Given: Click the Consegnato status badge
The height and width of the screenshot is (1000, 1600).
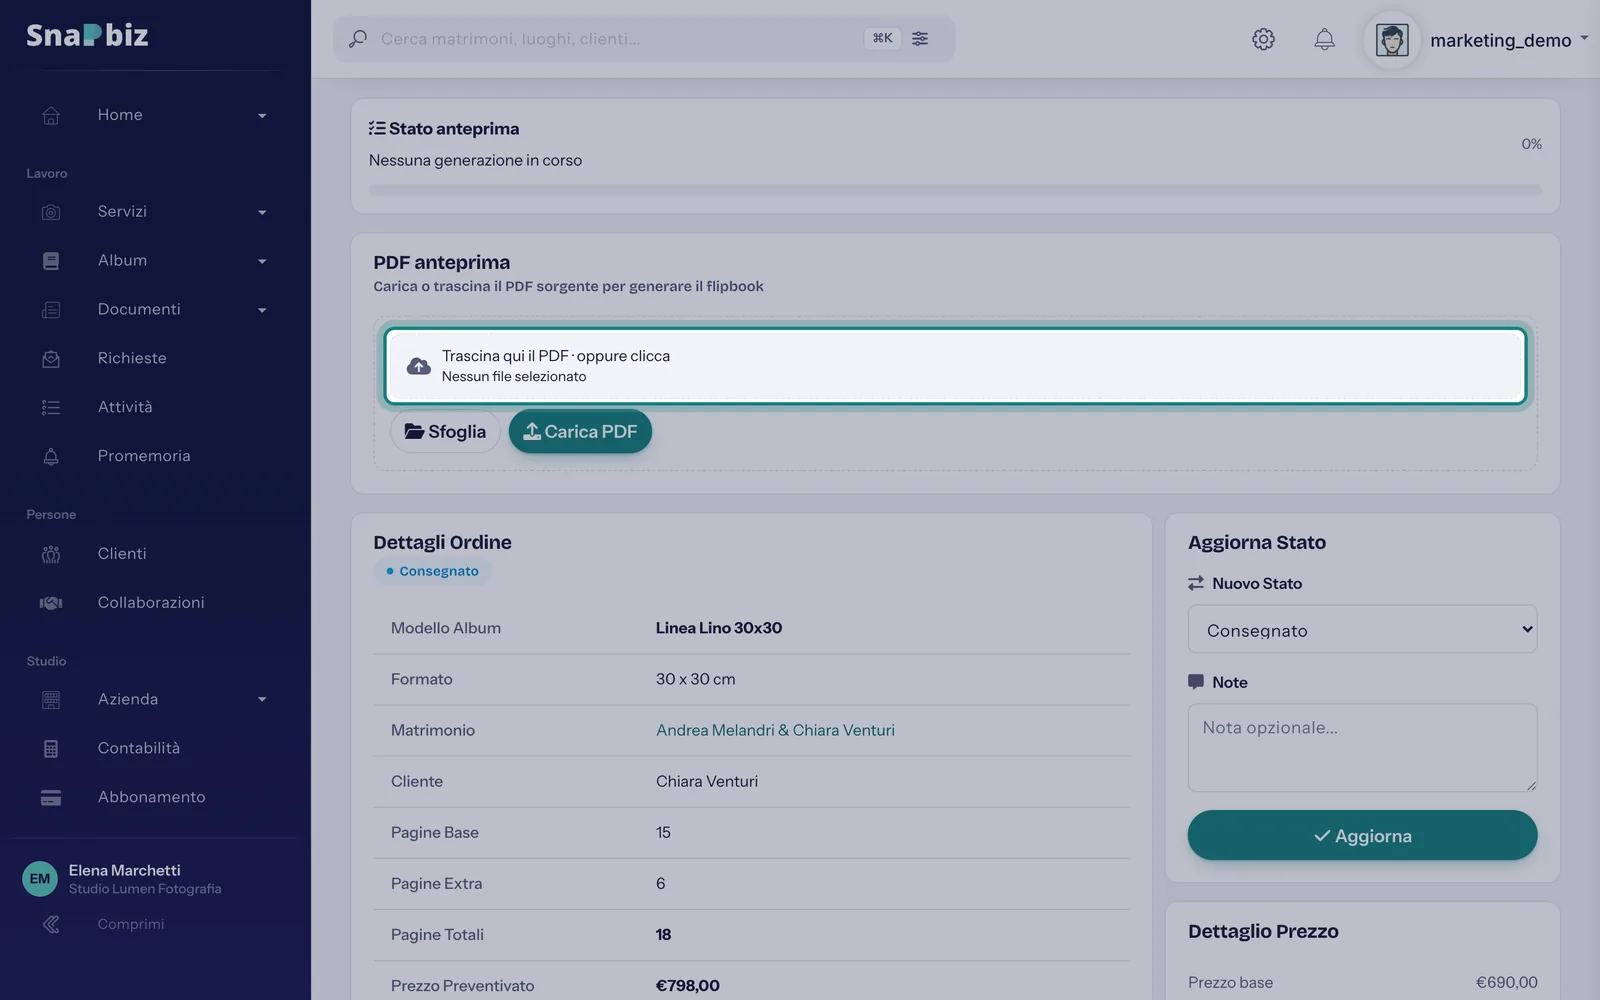Looking at the screenshot, I should pos(432,571).
